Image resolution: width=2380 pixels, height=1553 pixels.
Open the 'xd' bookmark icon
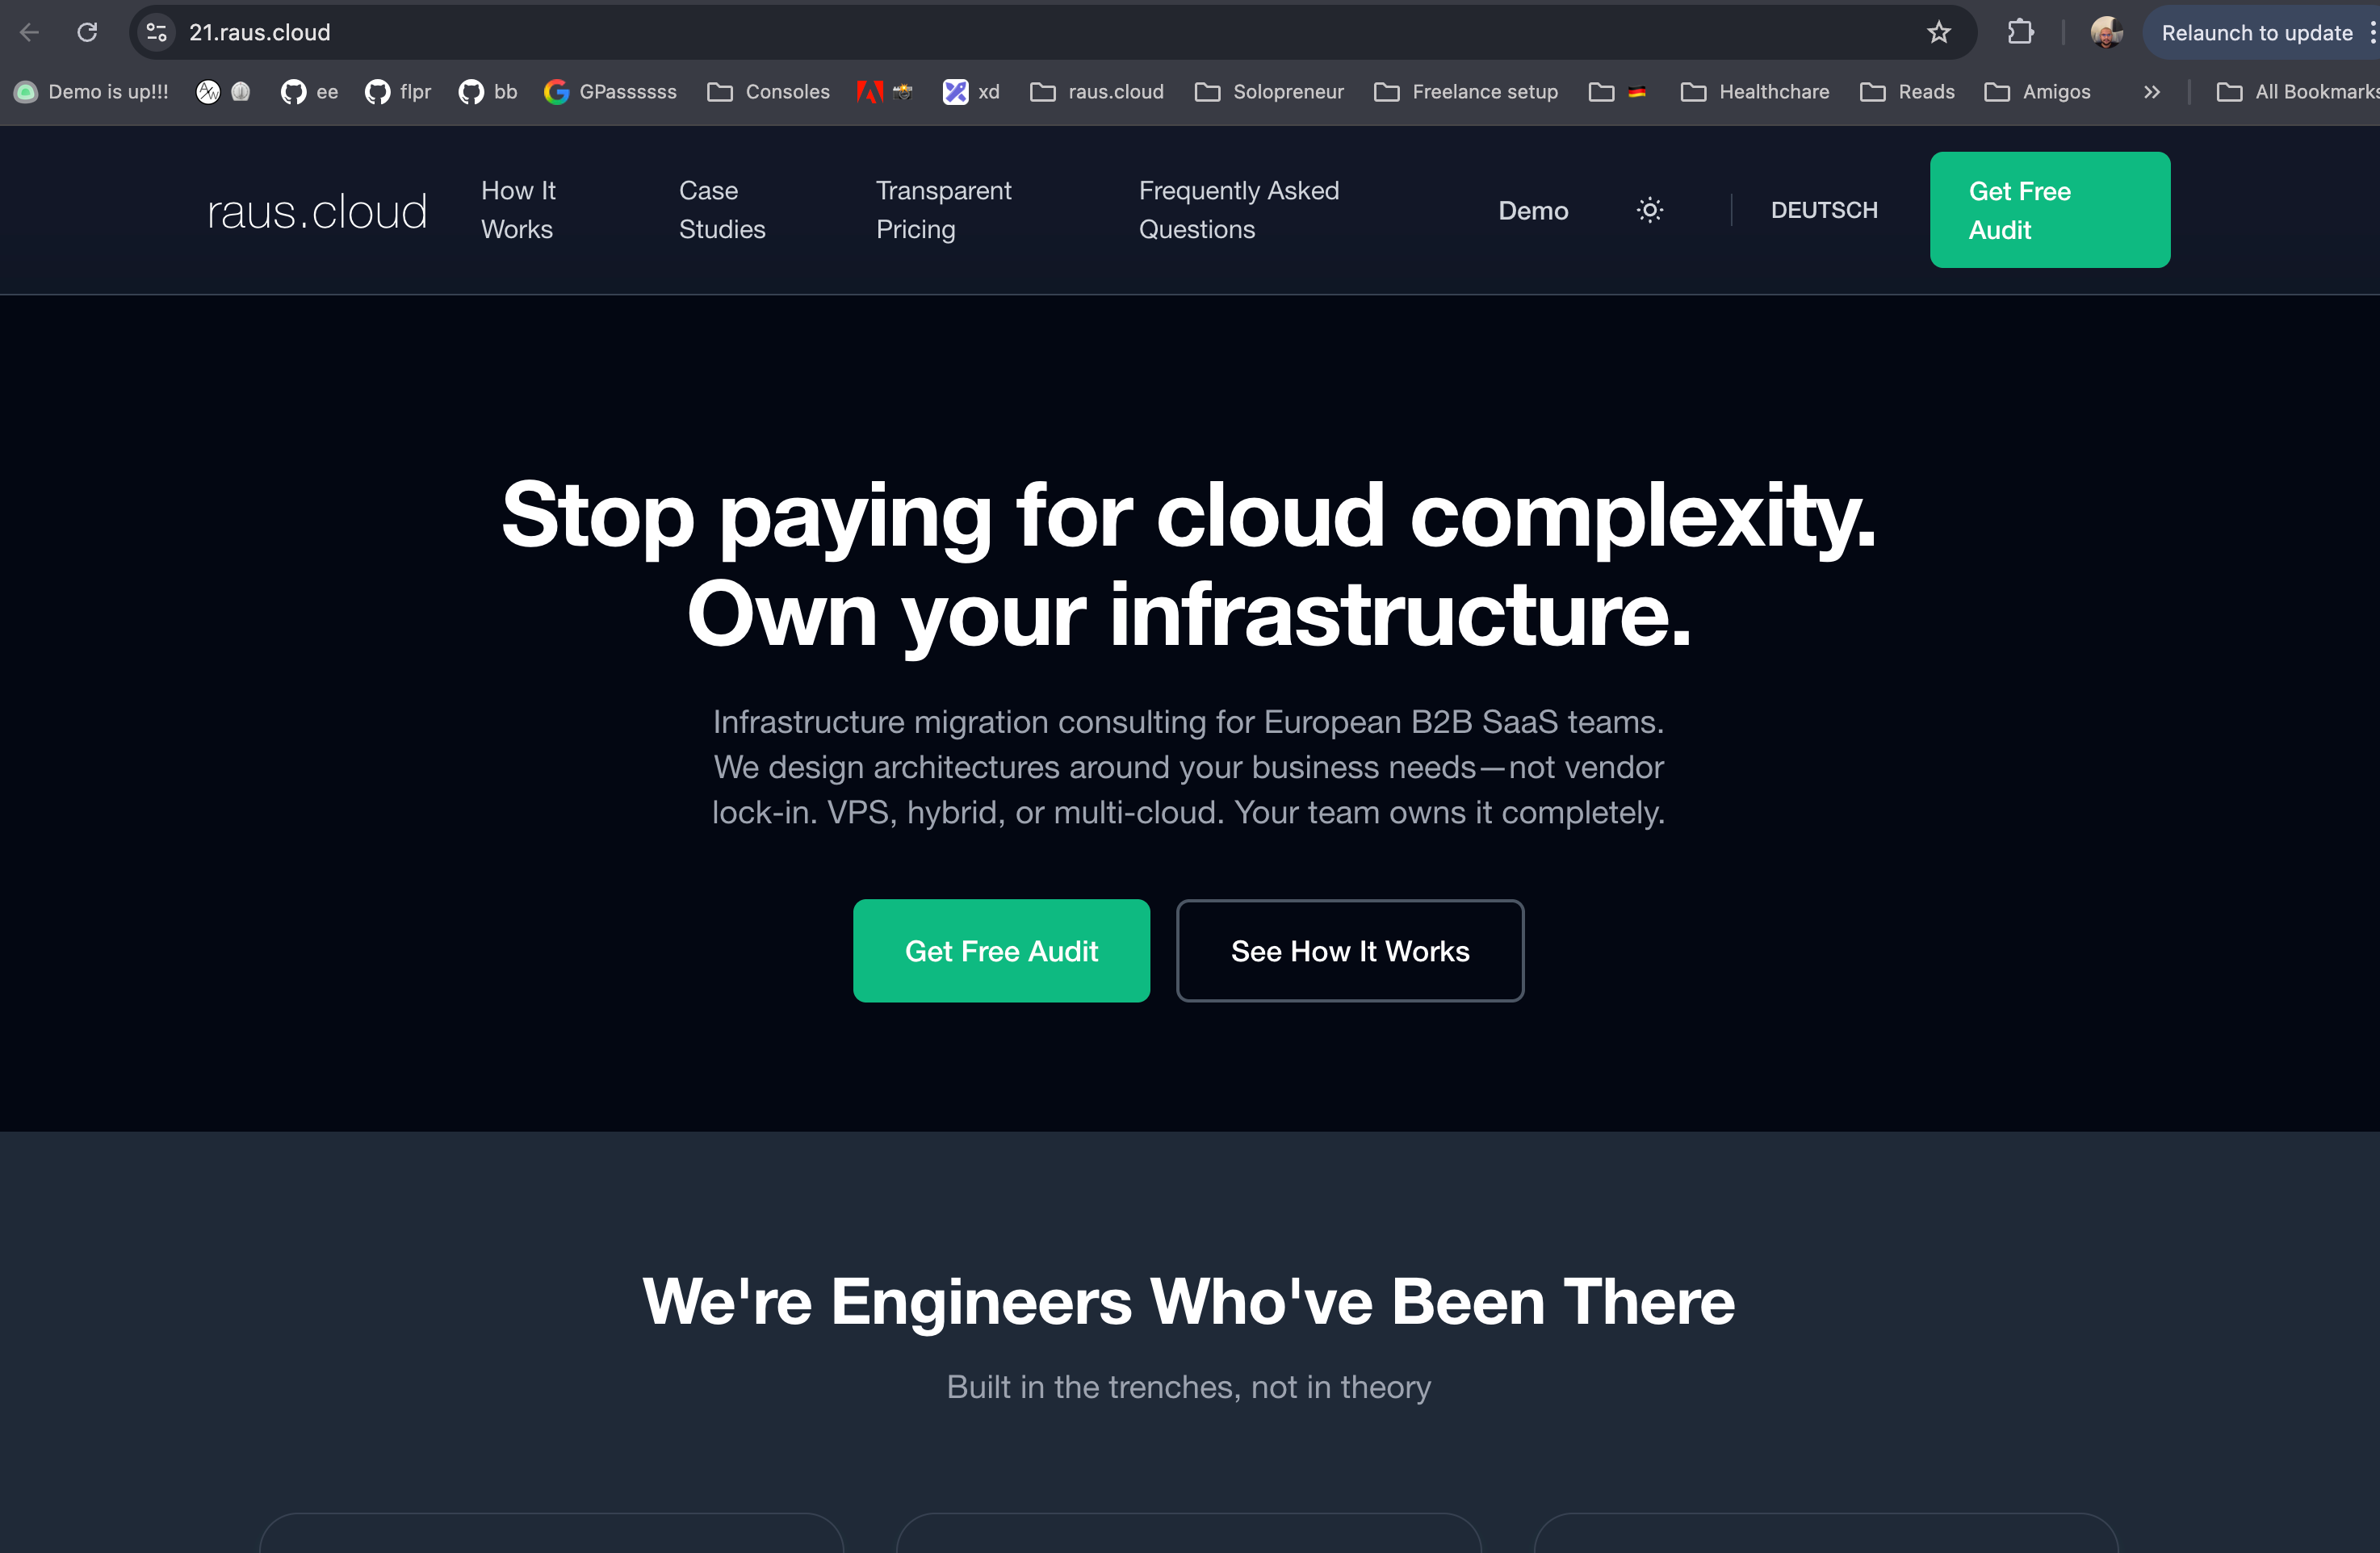[970, 92]
